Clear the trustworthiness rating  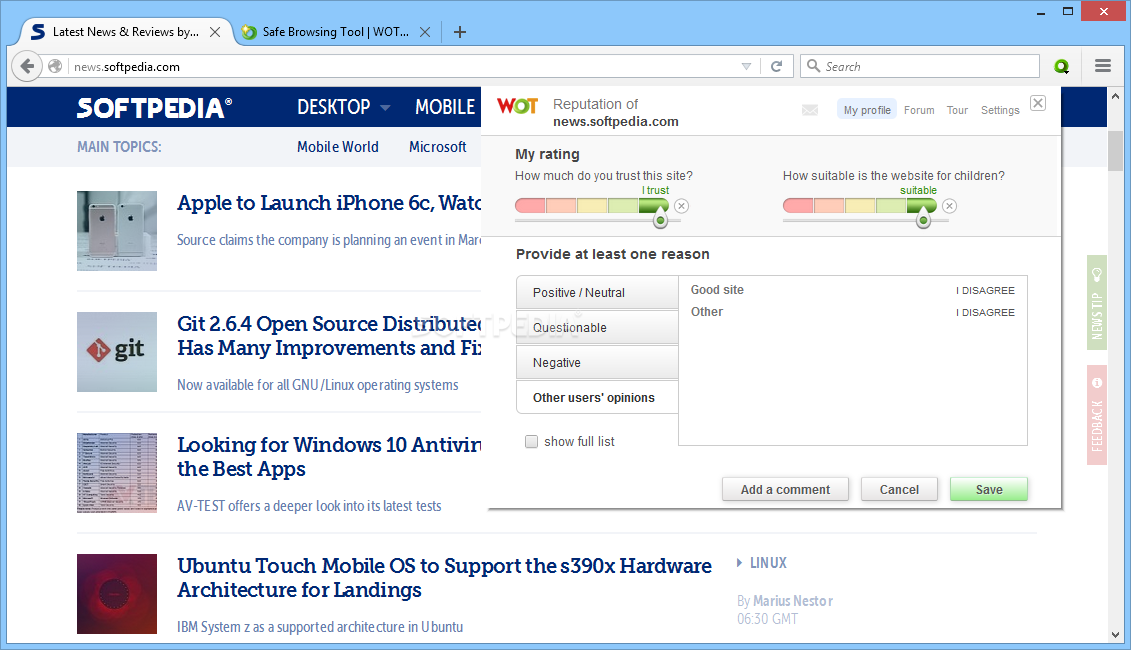click(682, 206)
